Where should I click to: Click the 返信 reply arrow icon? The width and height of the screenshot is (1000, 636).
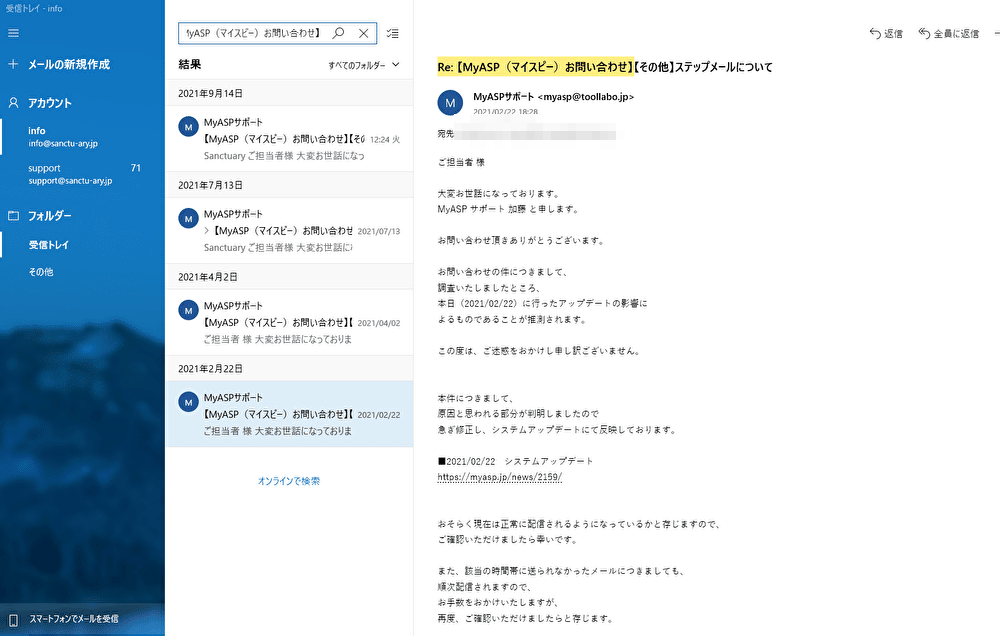pyautogui.click(x=876, y=33)
